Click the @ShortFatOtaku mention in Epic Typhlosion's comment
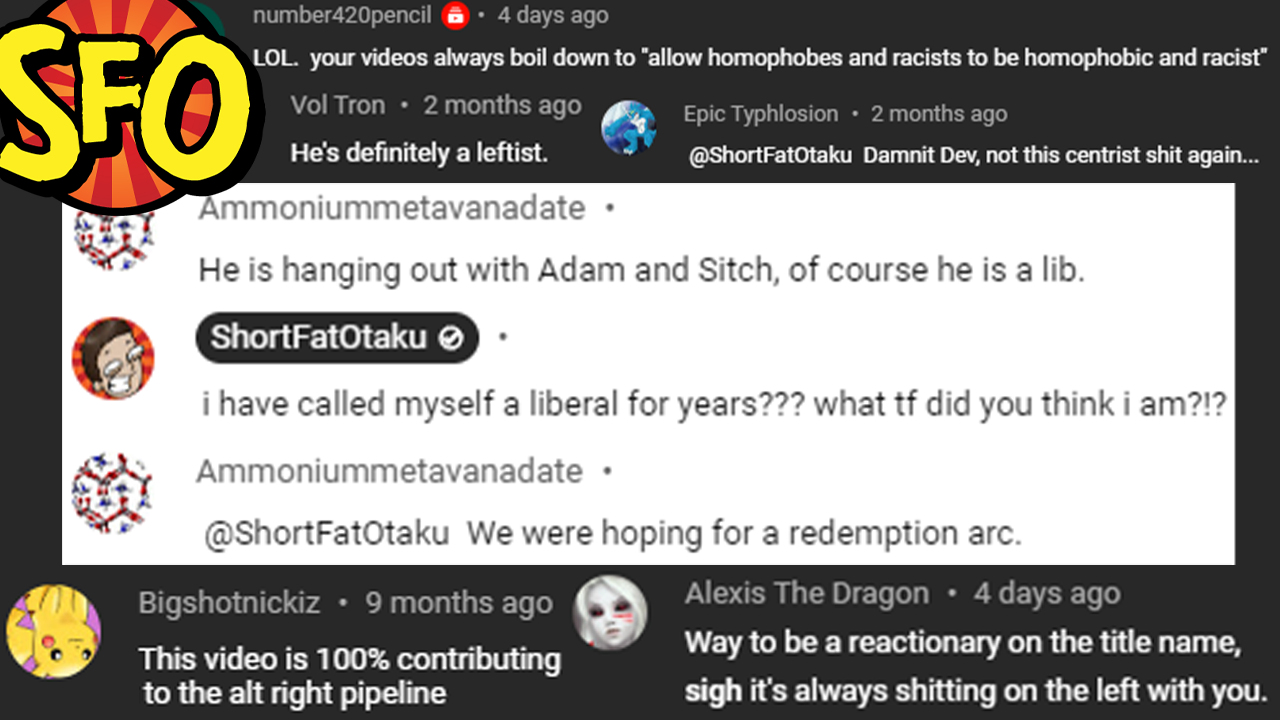This screenshot has height=720, width=1280. point(770,155)
